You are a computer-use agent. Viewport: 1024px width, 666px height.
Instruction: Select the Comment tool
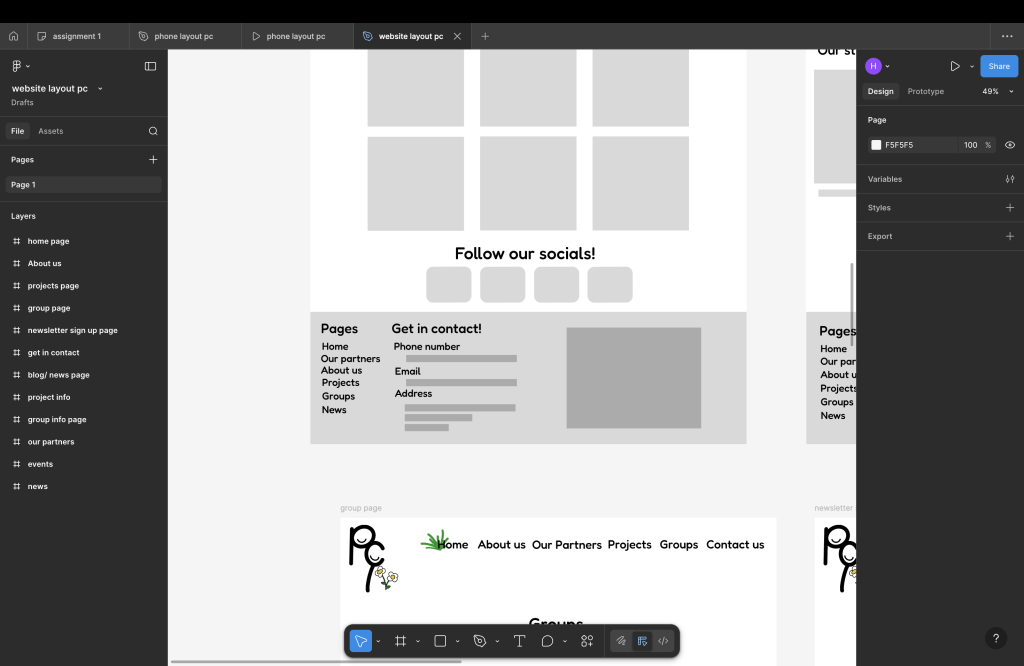(548, 641)
